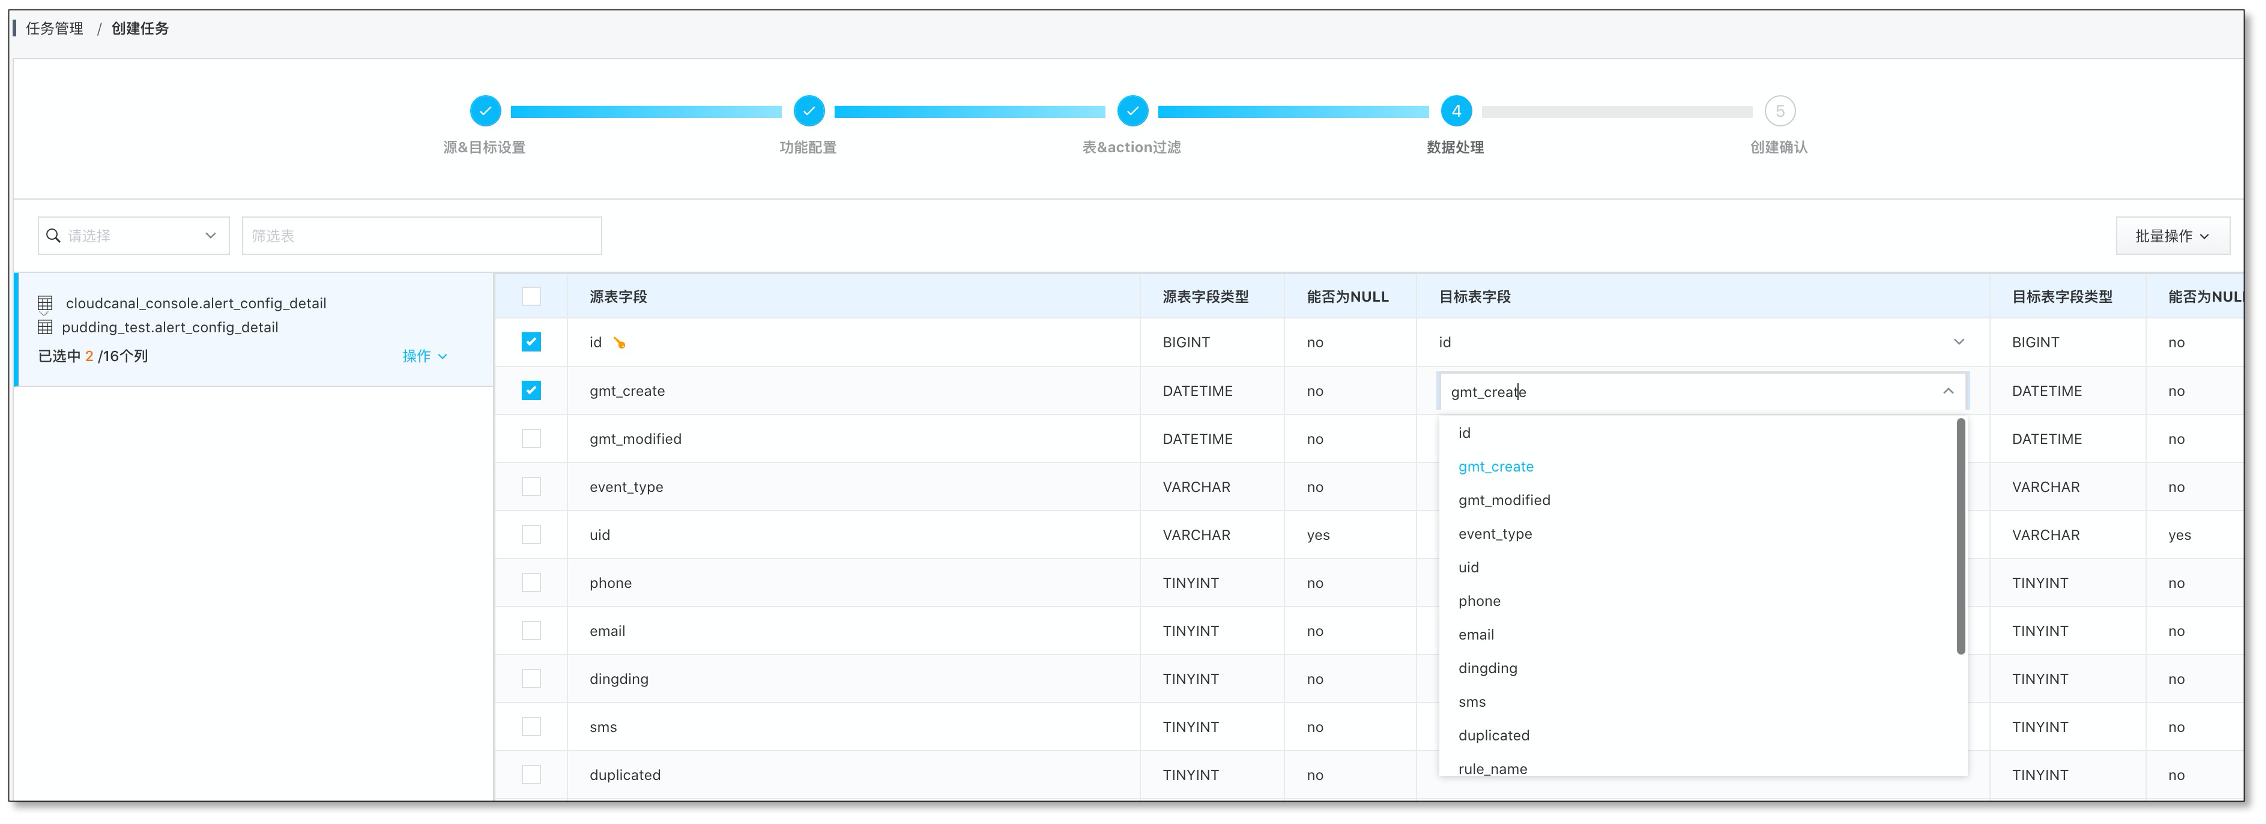Select pudding_test.alert_config_detail table entry

point(170,327)
